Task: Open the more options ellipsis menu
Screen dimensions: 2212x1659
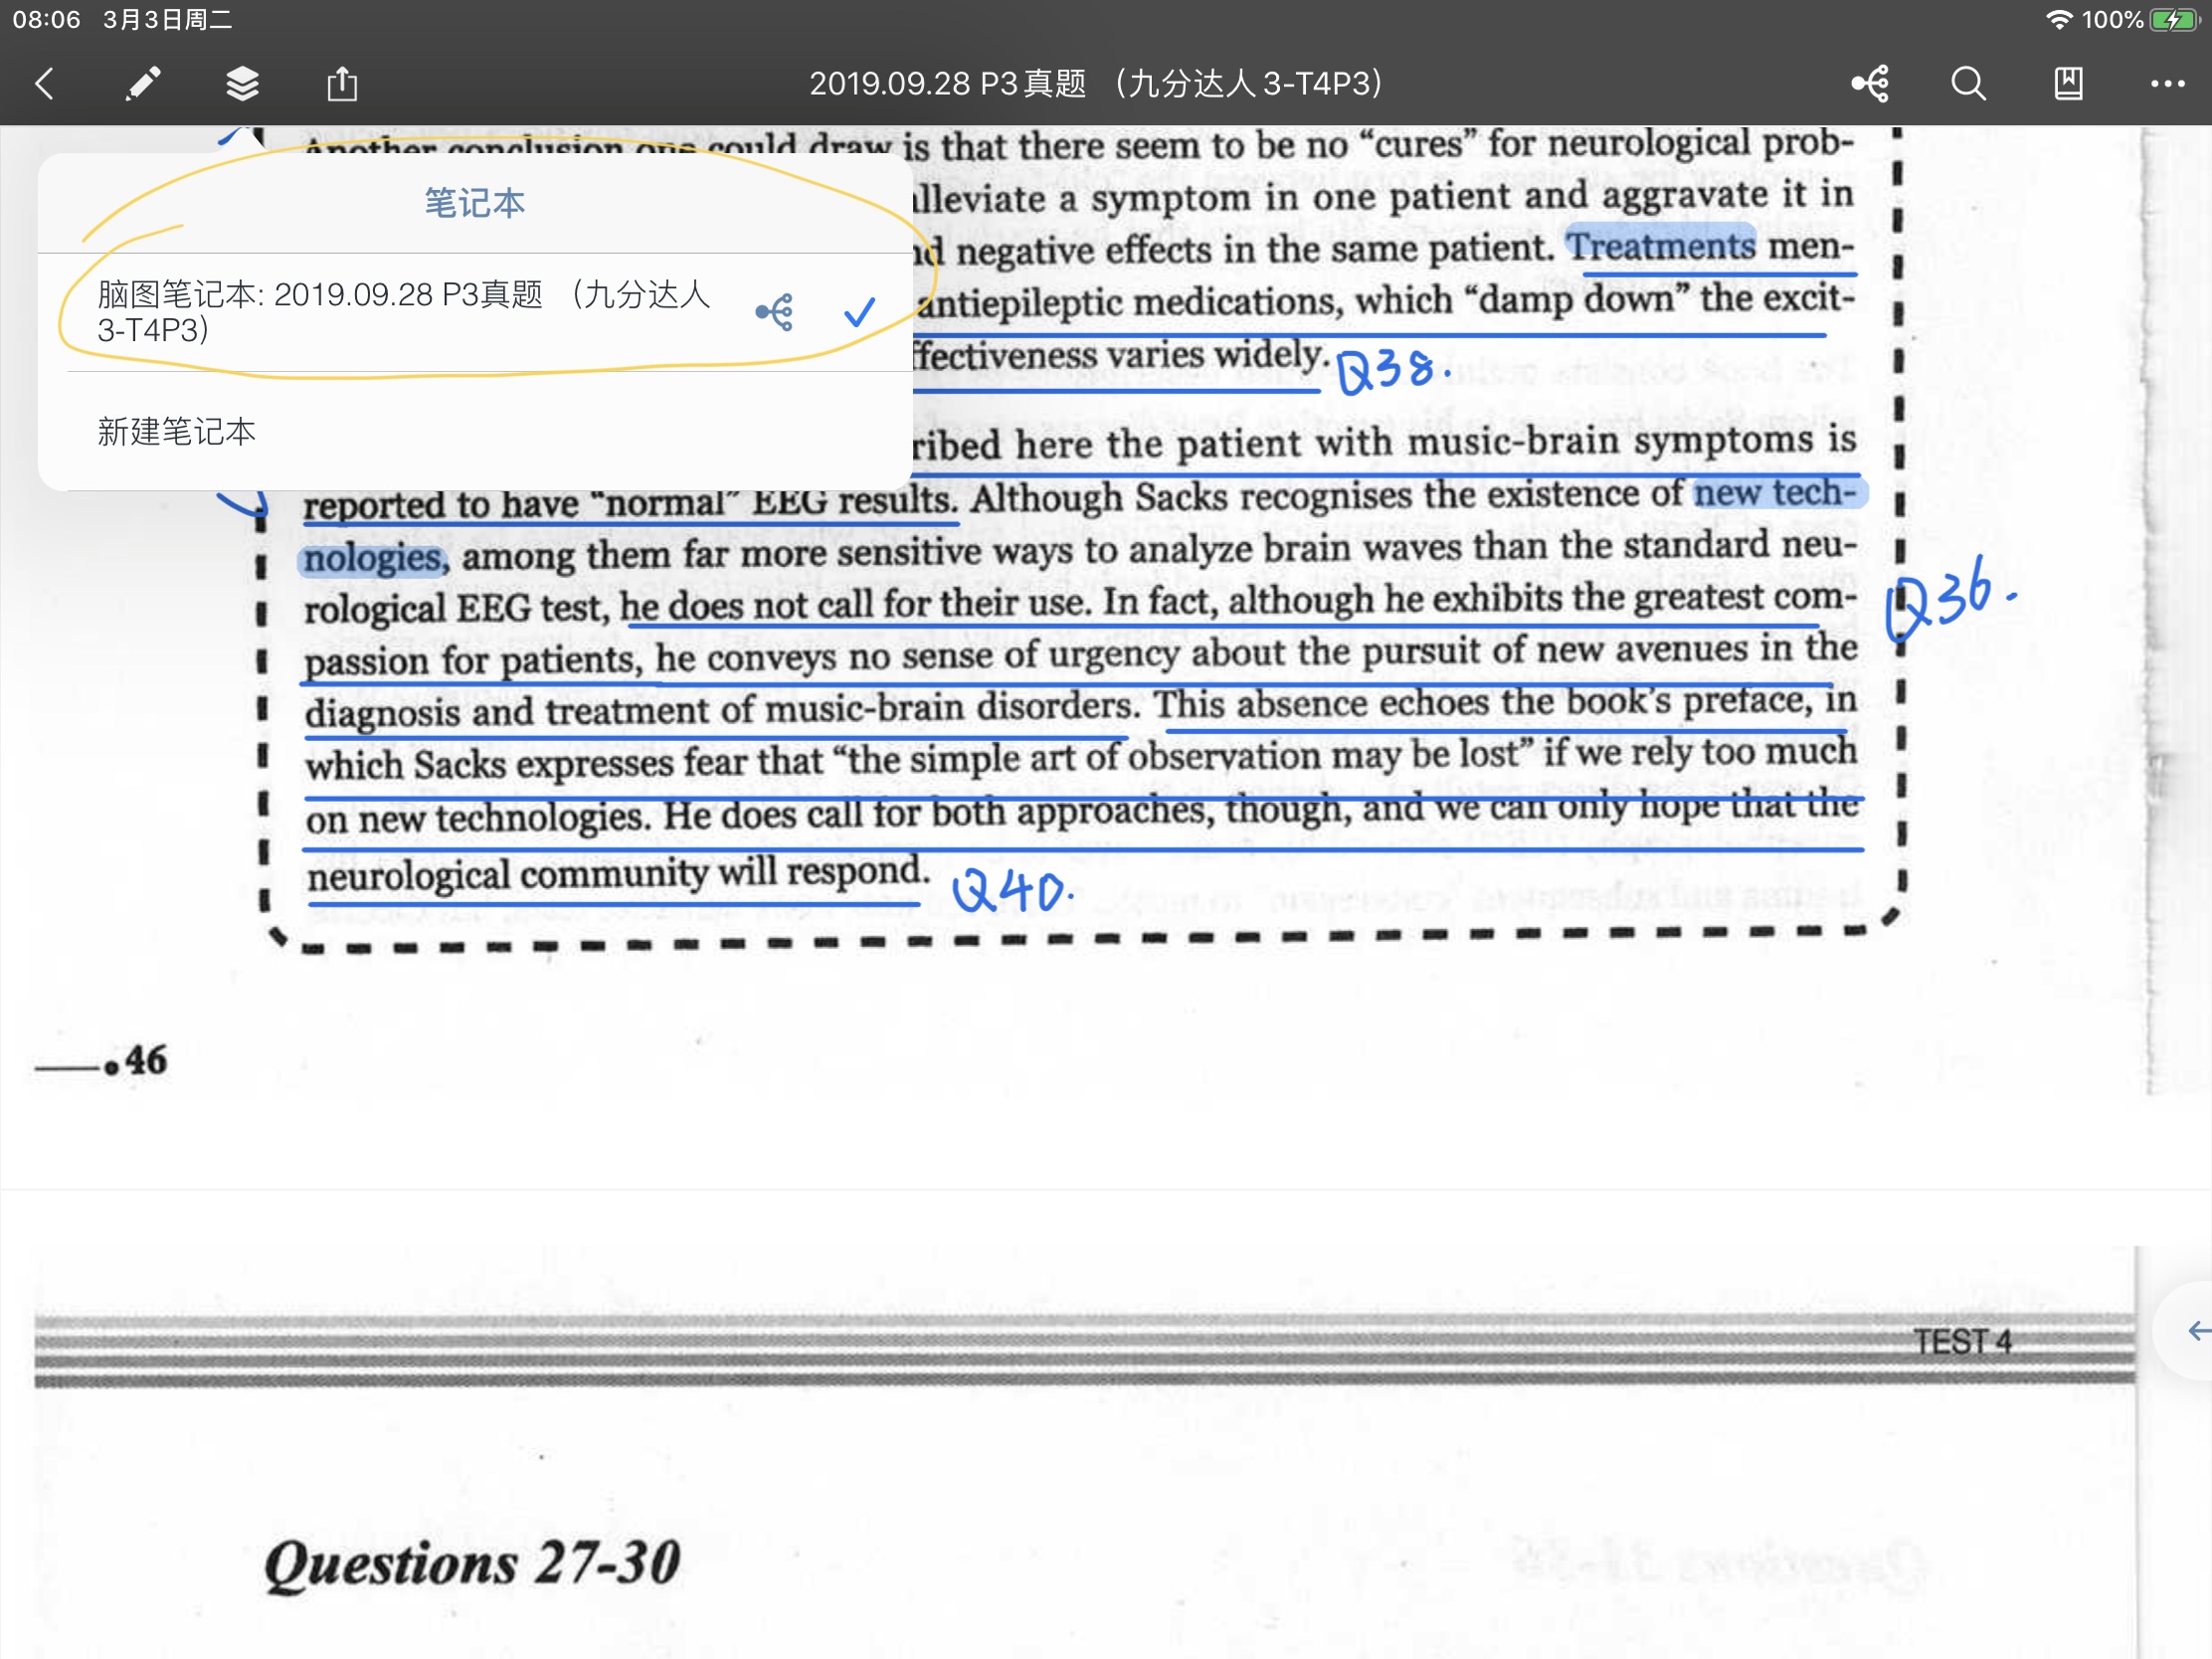Action: tap(2167, 84)
